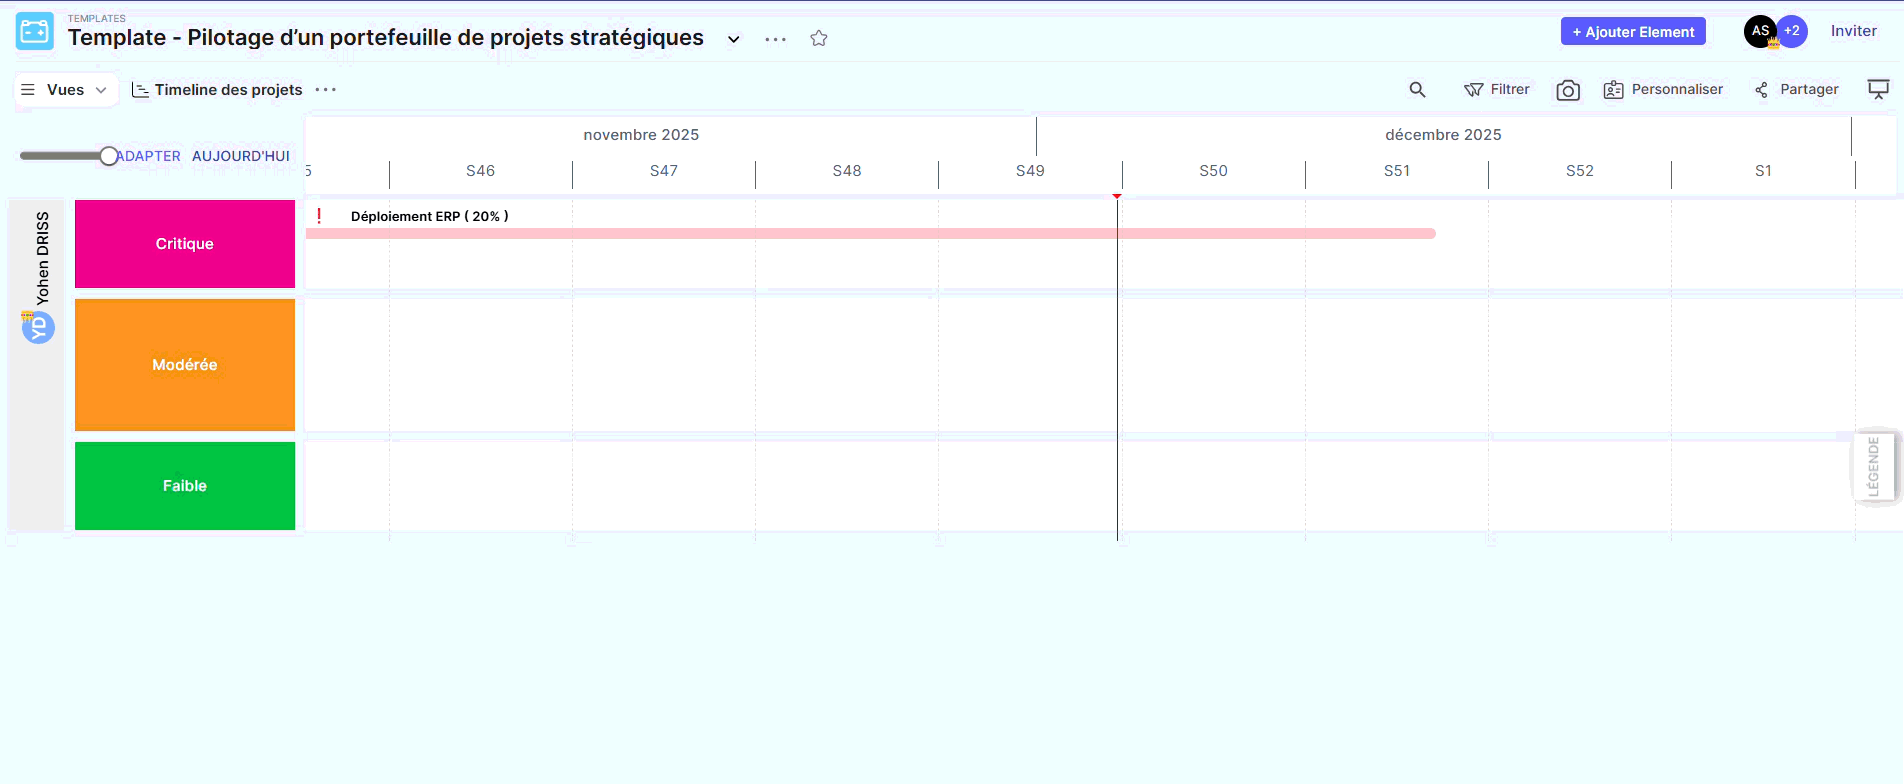The width and height of the screenshot is (1904, 784).
Task: Open the search magnifier
Action: click(x=1417, y=90)
